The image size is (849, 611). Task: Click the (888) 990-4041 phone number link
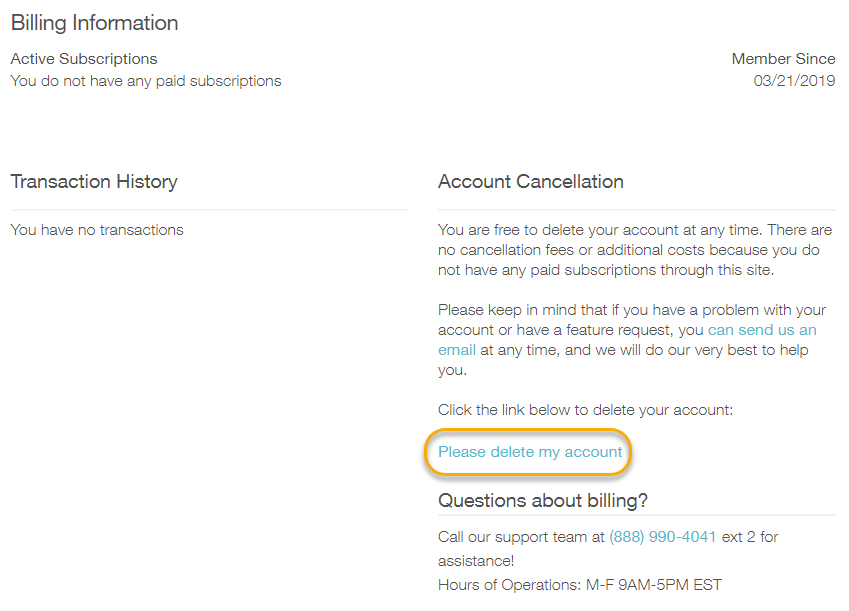662,537
